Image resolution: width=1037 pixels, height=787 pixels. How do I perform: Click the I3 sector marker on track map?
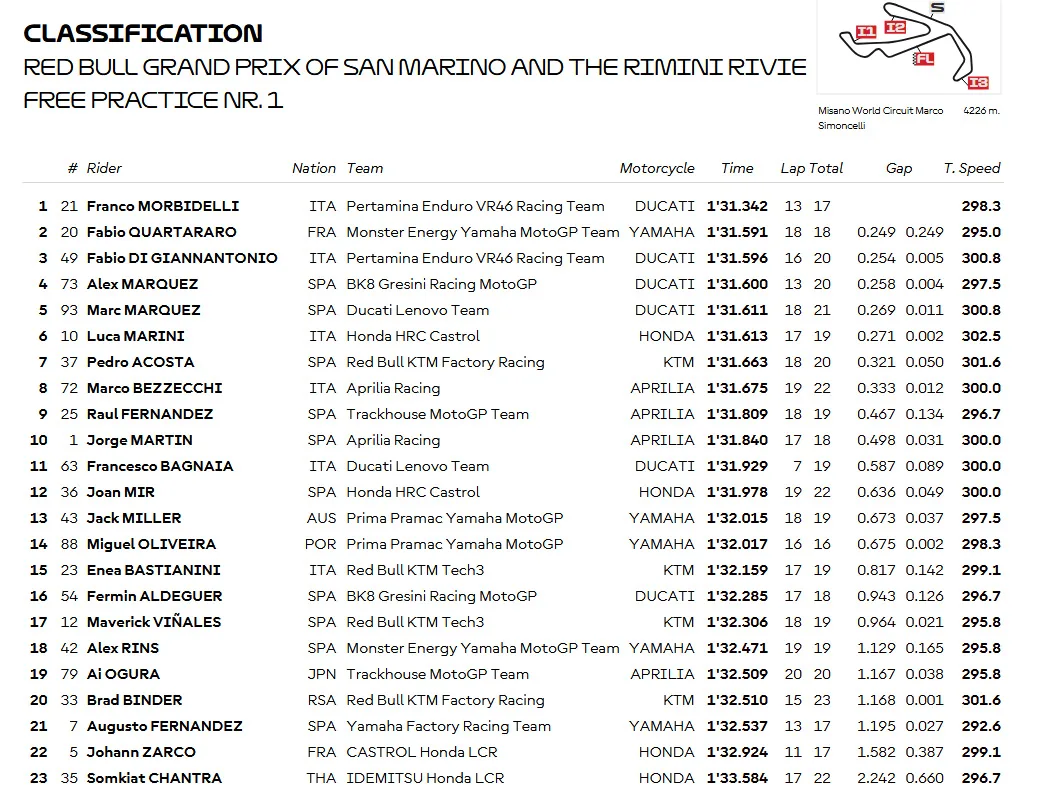click(978, 83)
